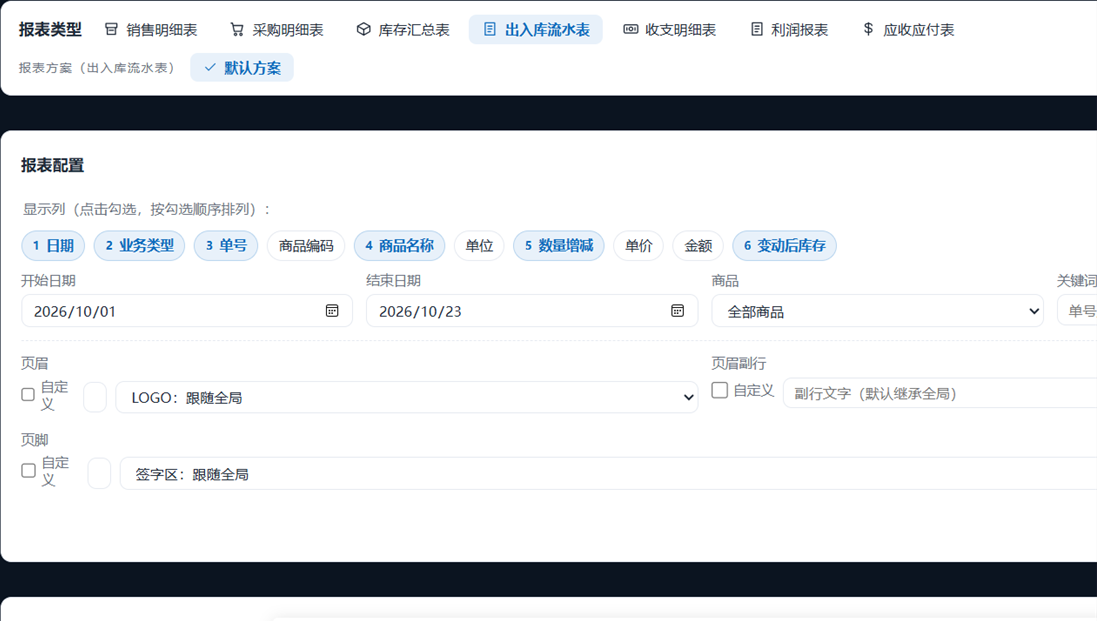Click the shopping cart icon of 采购明细表
The width and height of the screenshot is (1097, 621).
pos(237,29)
